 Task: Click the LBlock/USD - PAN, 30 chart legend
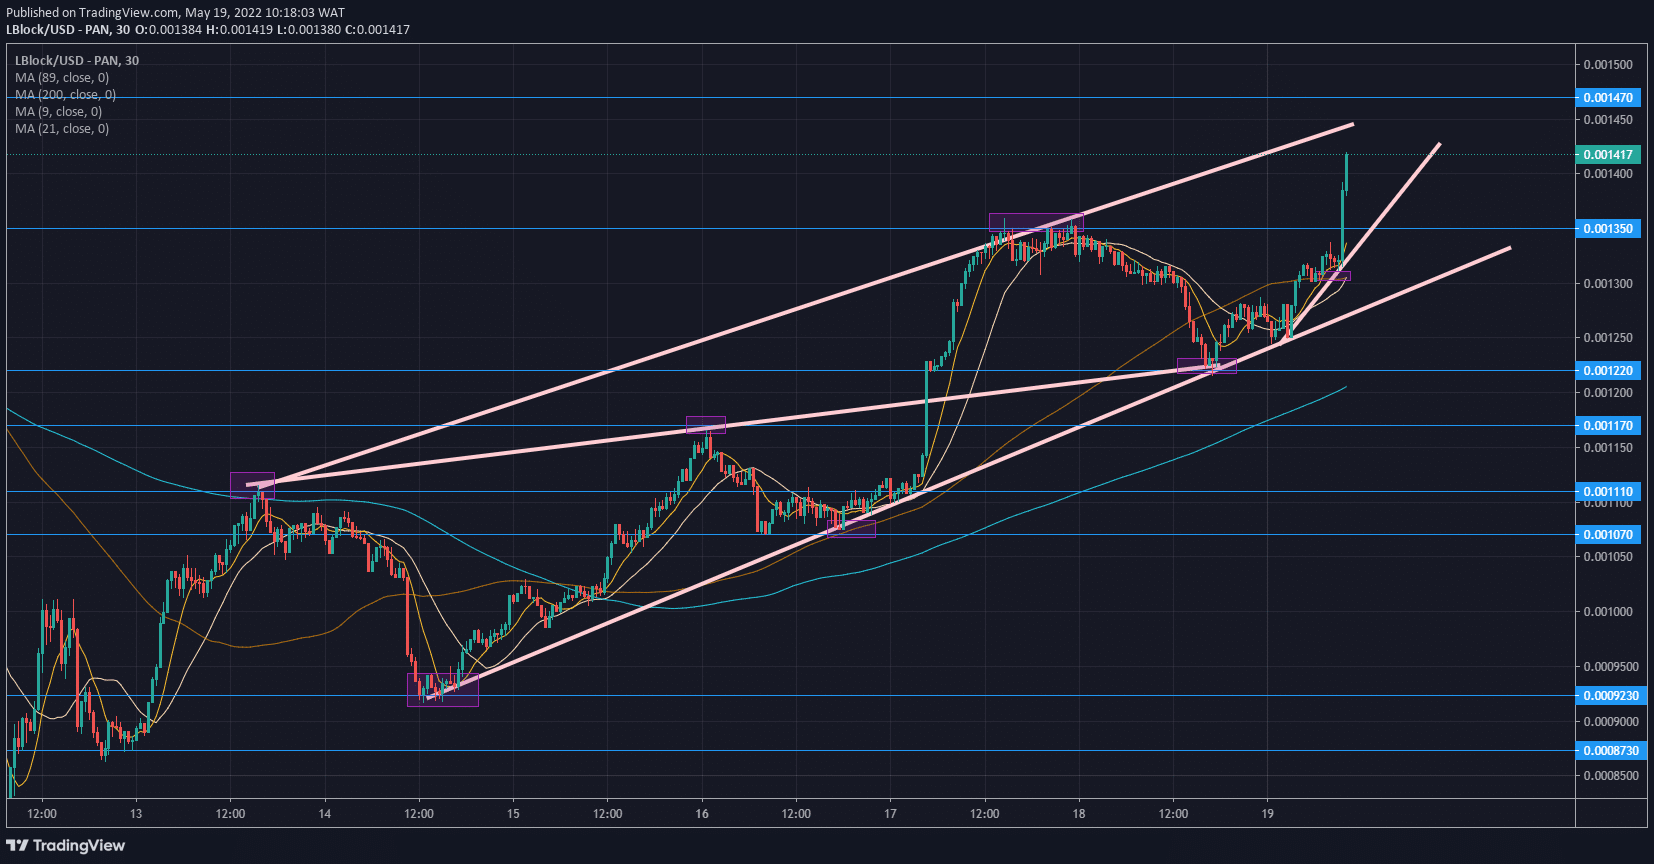[x=77, y=61]
